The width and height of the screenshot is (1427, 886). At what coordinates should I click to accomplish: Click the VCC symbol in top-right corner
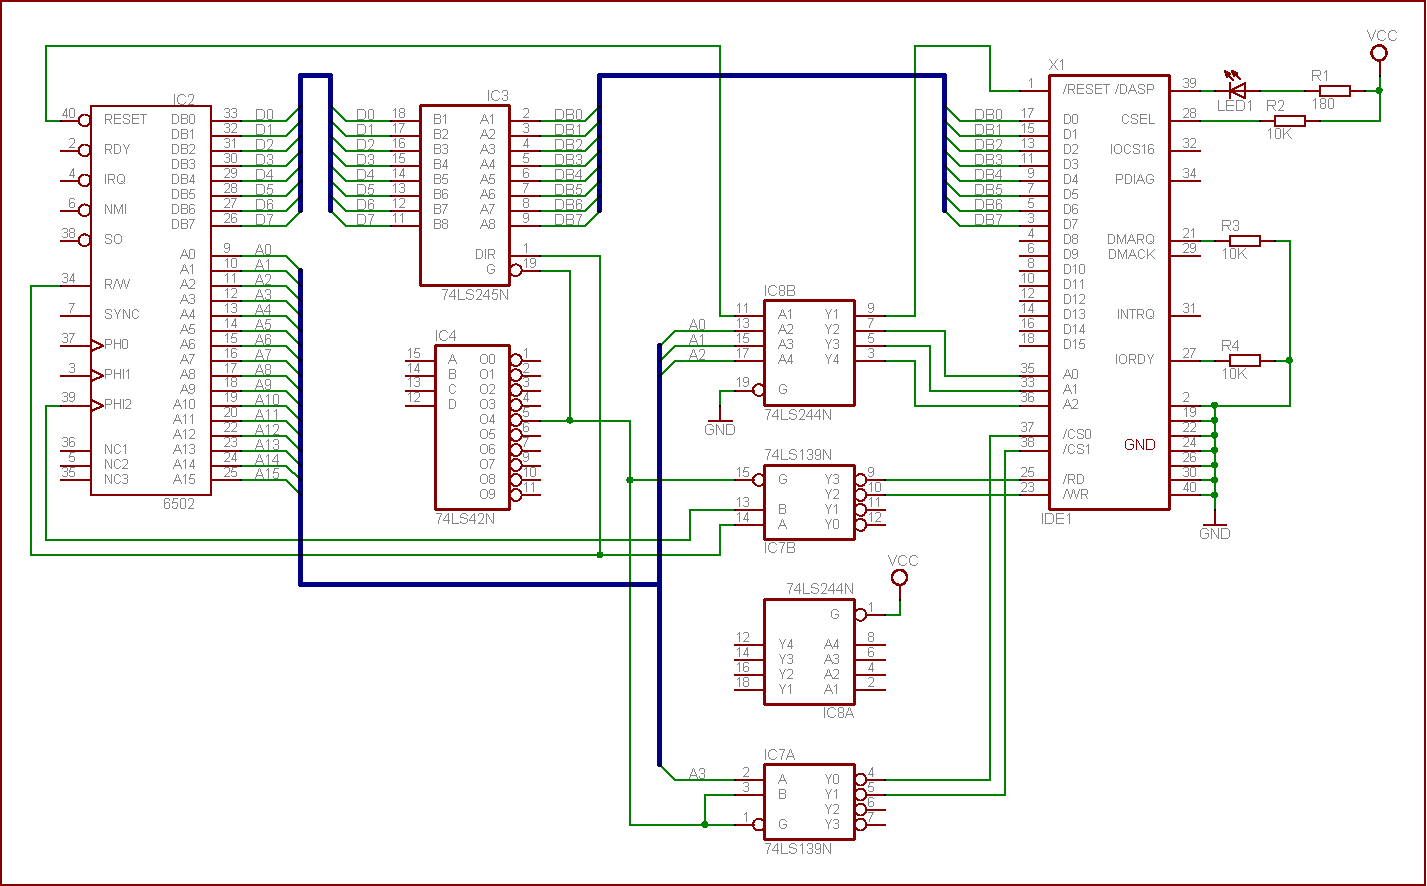coord(1380,53)
